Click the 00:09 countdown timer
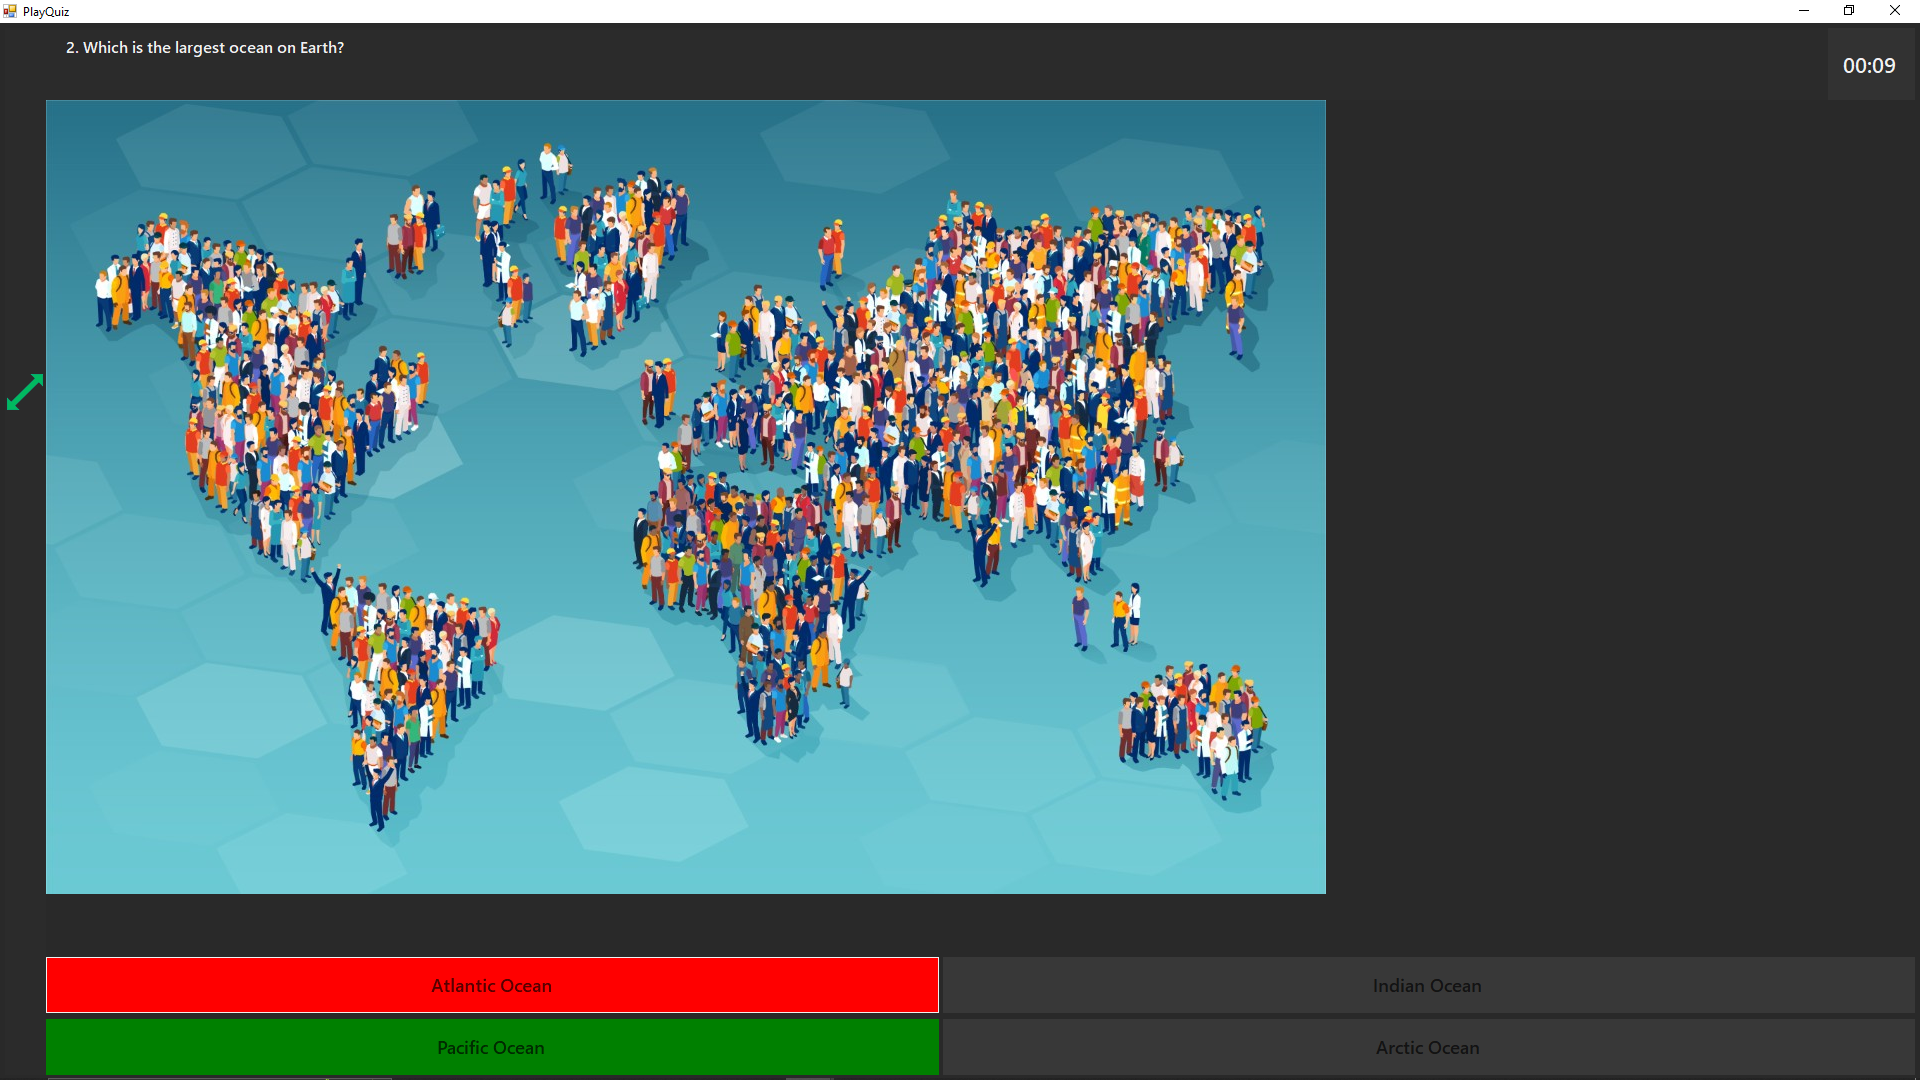The height and width of the screenshot is (1080, 1920). tap(1869, 66)
